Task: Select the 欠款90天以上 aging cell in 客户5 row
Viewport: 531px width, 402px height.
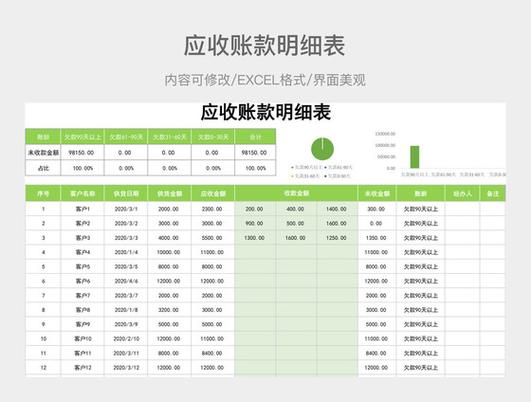Action: tap(420, 267)
